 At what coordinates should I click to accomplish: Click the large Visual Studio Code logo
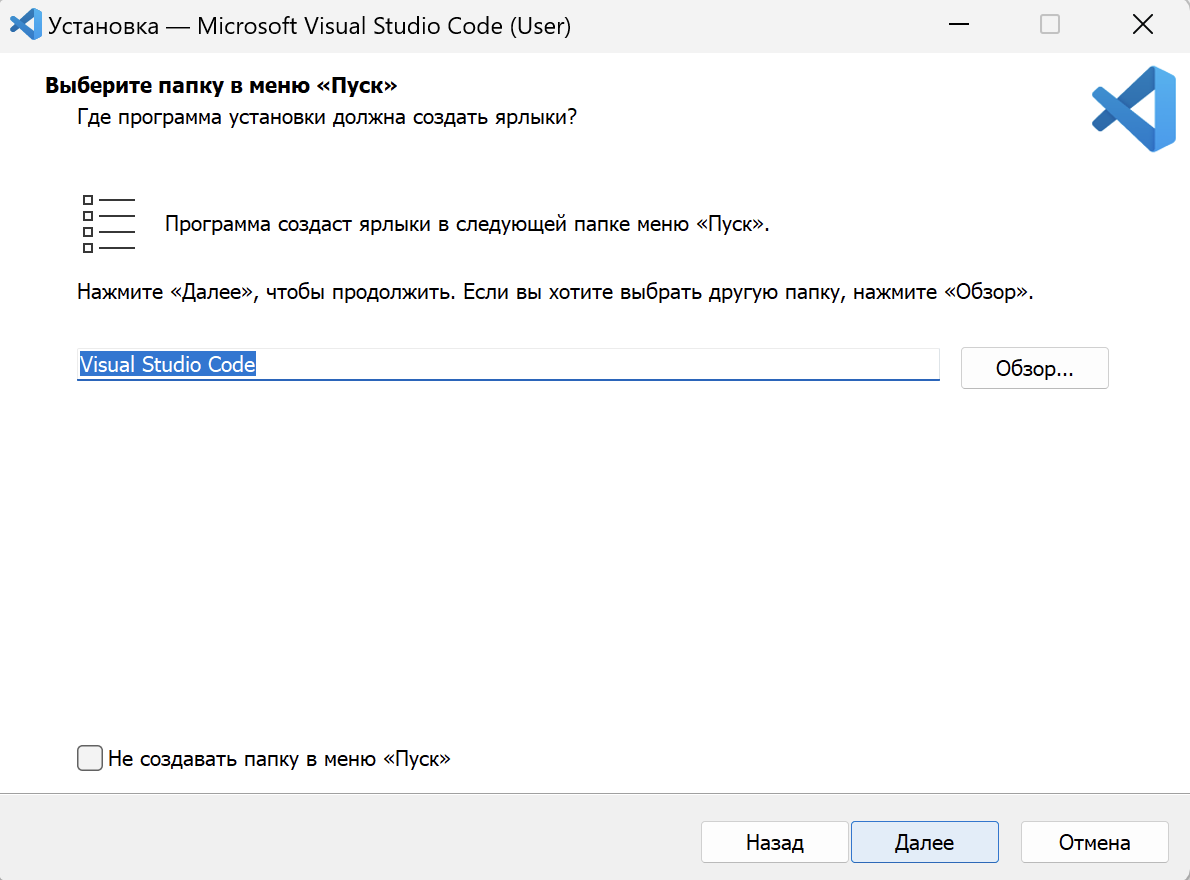coord(1133,109)
